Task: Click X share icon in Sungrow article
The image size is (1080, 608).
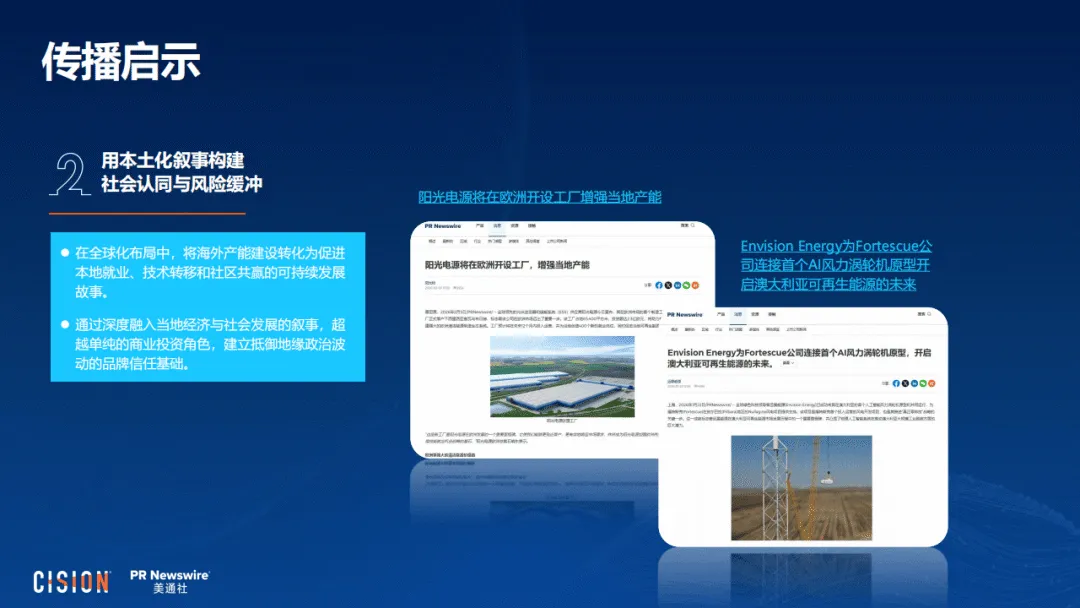Action: click(668, 285)
